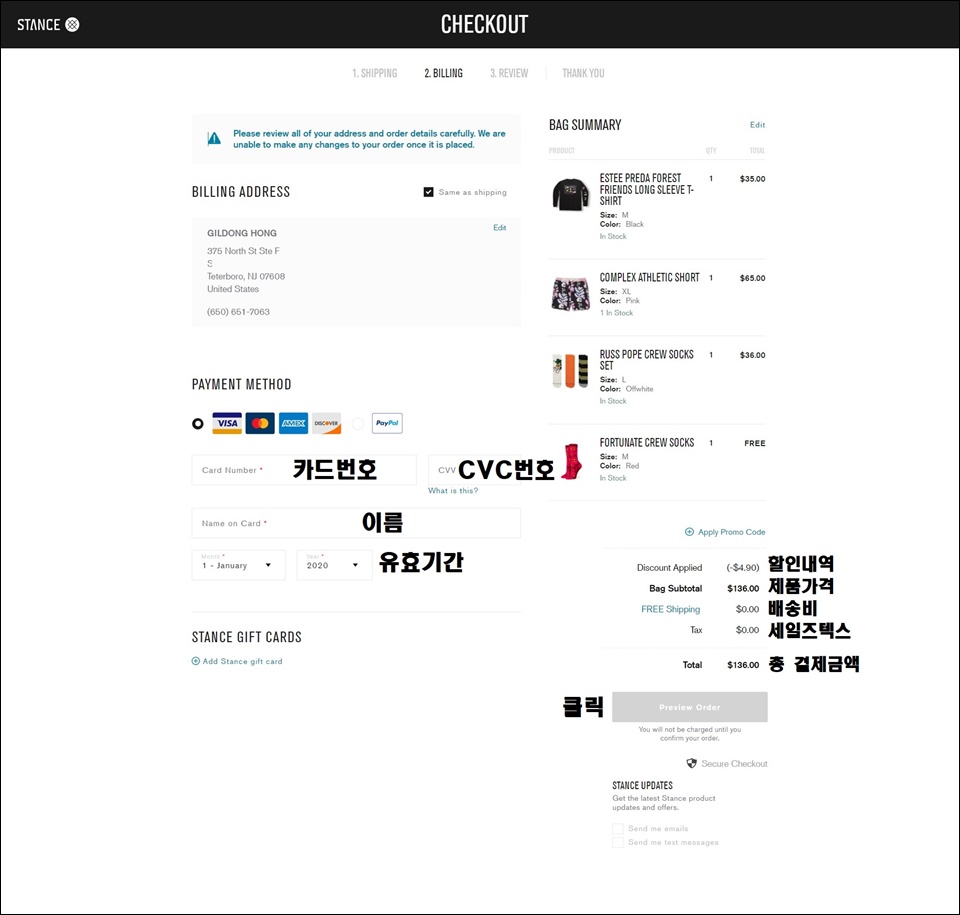Open the expiration Month dropdown

coord(239,565)
